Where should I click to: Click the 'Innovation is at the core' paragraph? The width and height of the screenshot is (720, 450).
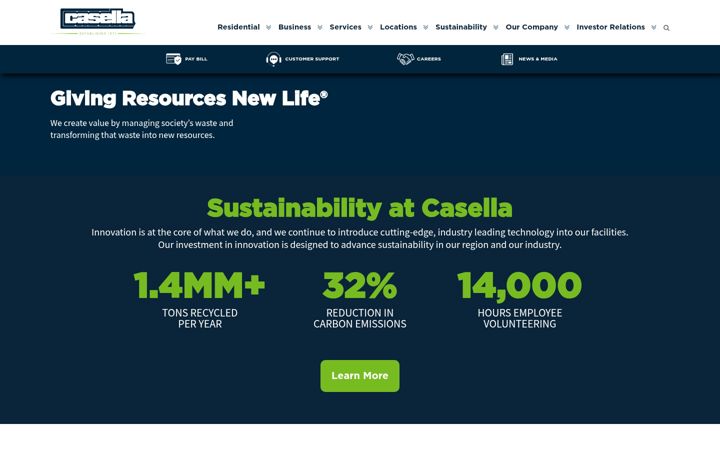[360, 239]
